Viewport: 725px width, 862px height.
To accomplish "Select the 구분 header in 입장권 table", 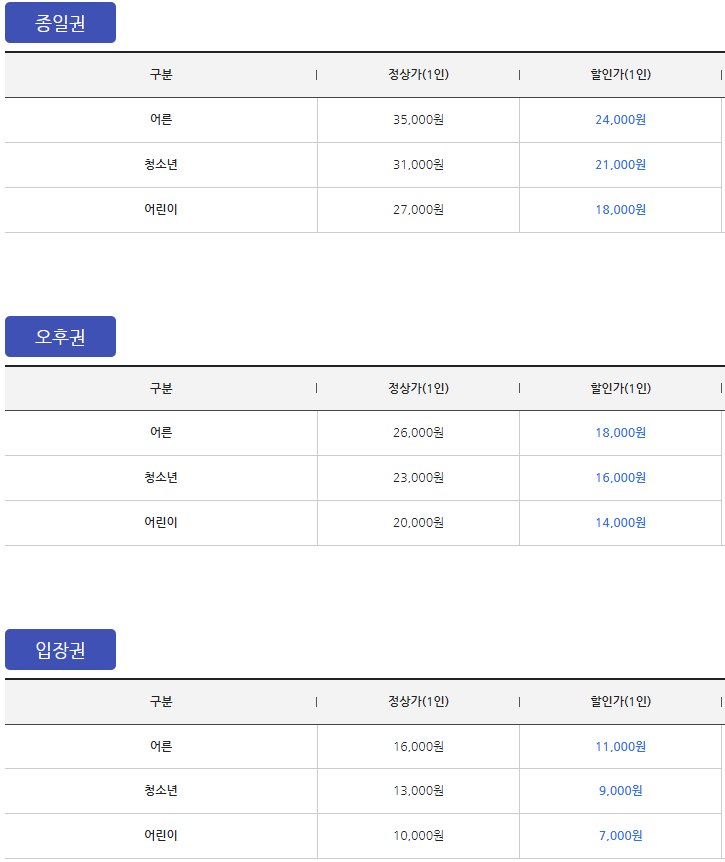I will 161,701.
